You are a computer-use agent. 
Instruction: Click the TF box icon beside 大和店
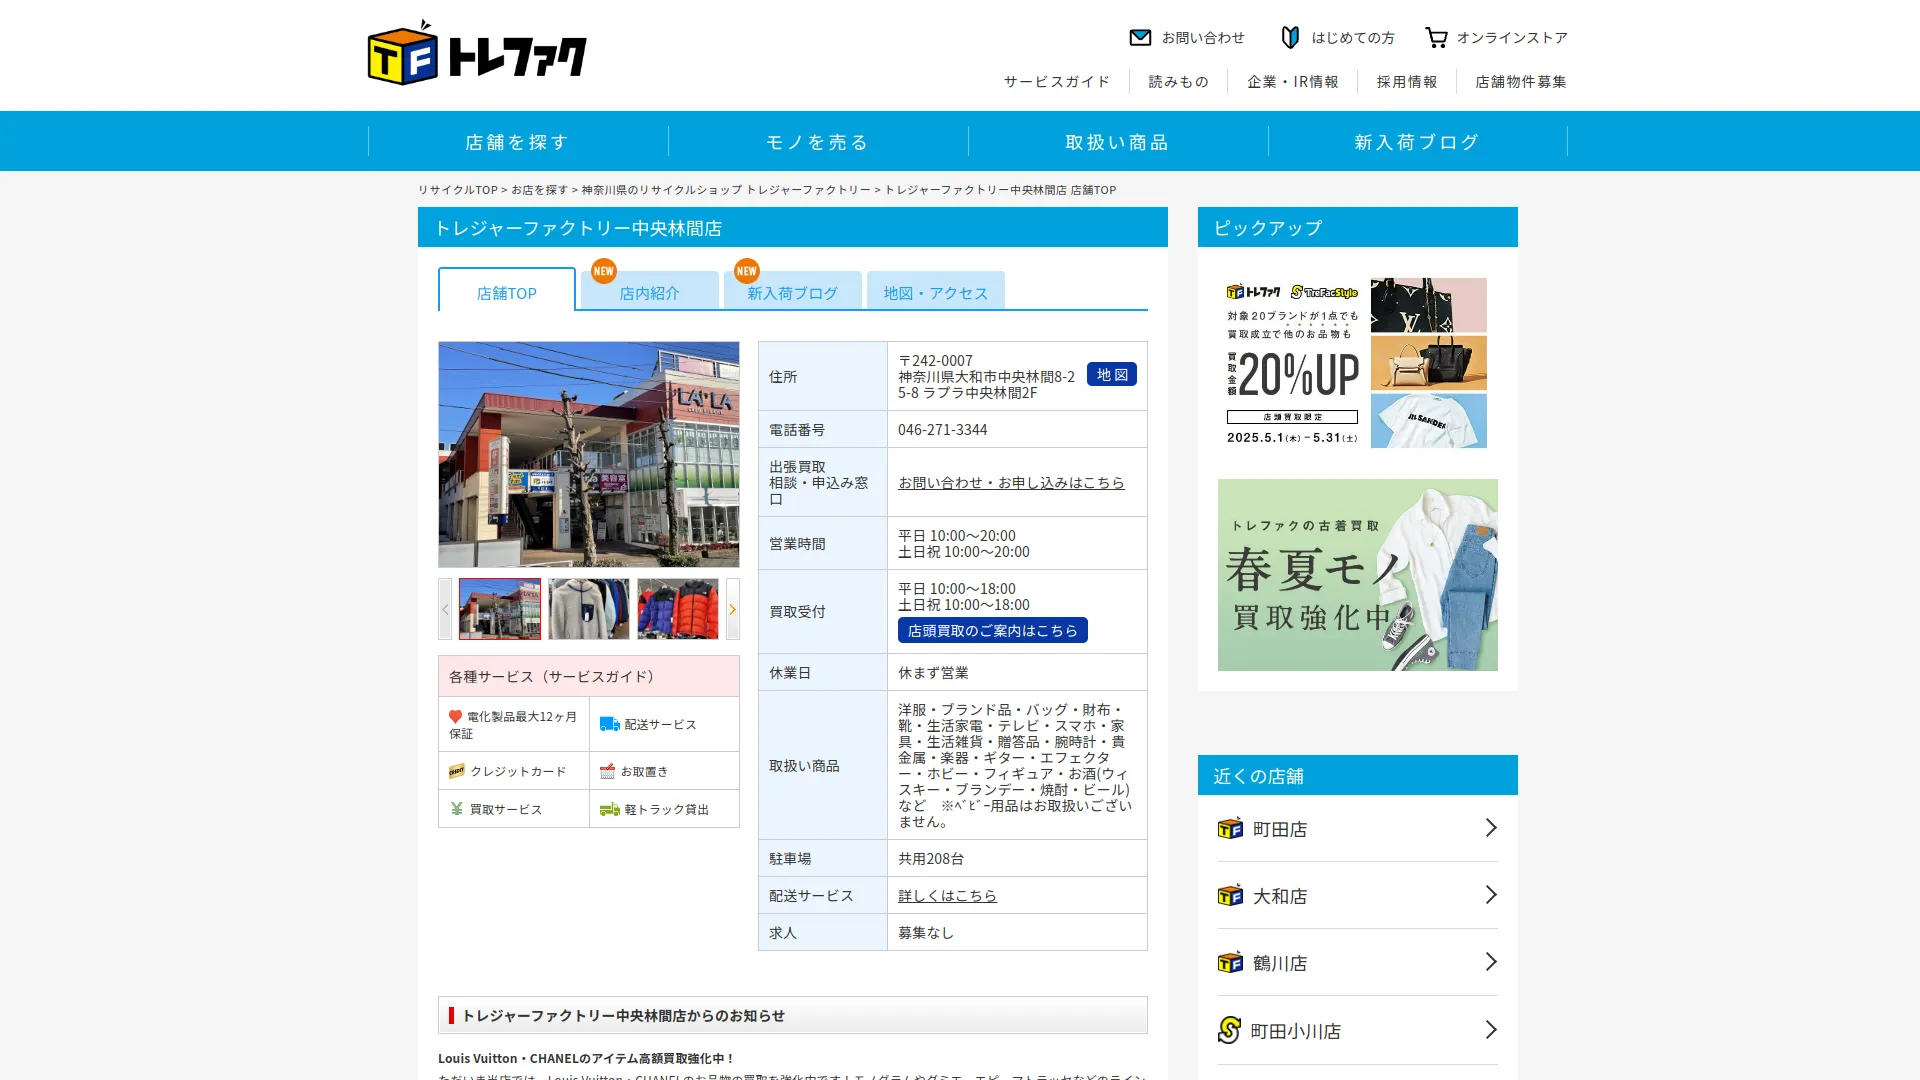pos(1230,895)
